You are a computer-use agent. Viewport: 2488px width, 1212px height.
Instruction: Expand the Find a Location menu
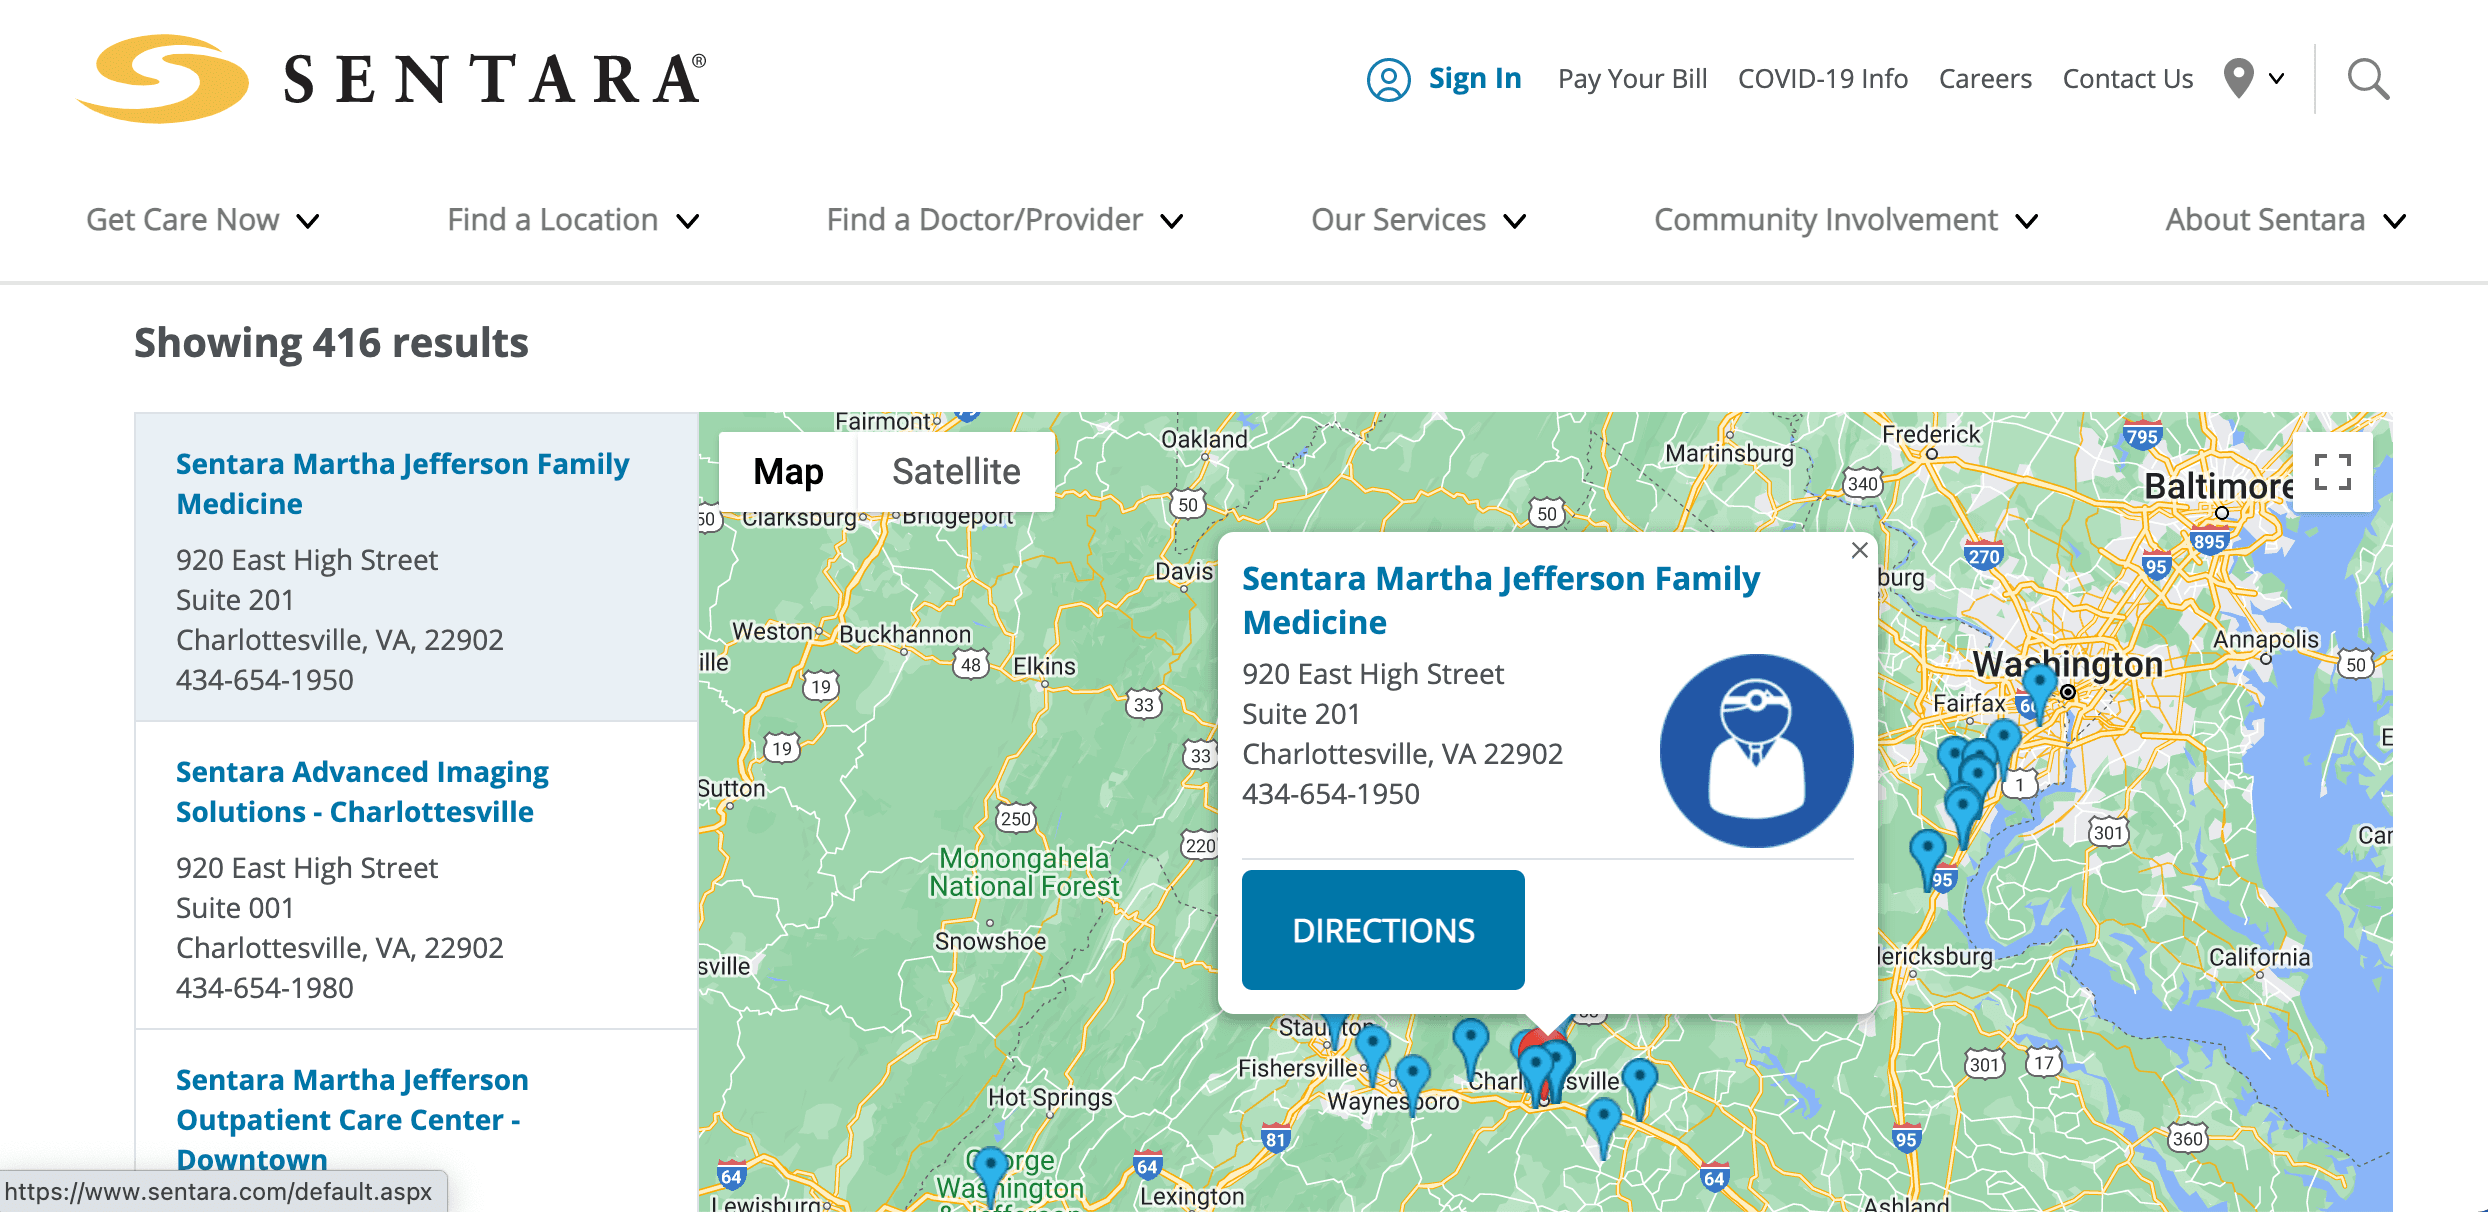click(572, 220)
